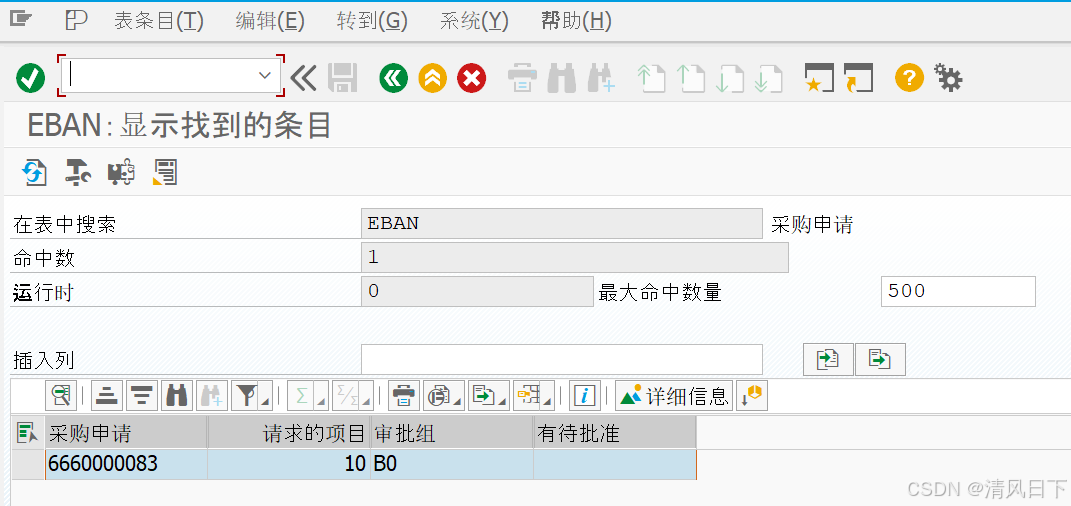This screenshot has height=506, width=1071.
Task: Click the top toolbar Find binoculars icon
Action: tap(561, 79)
